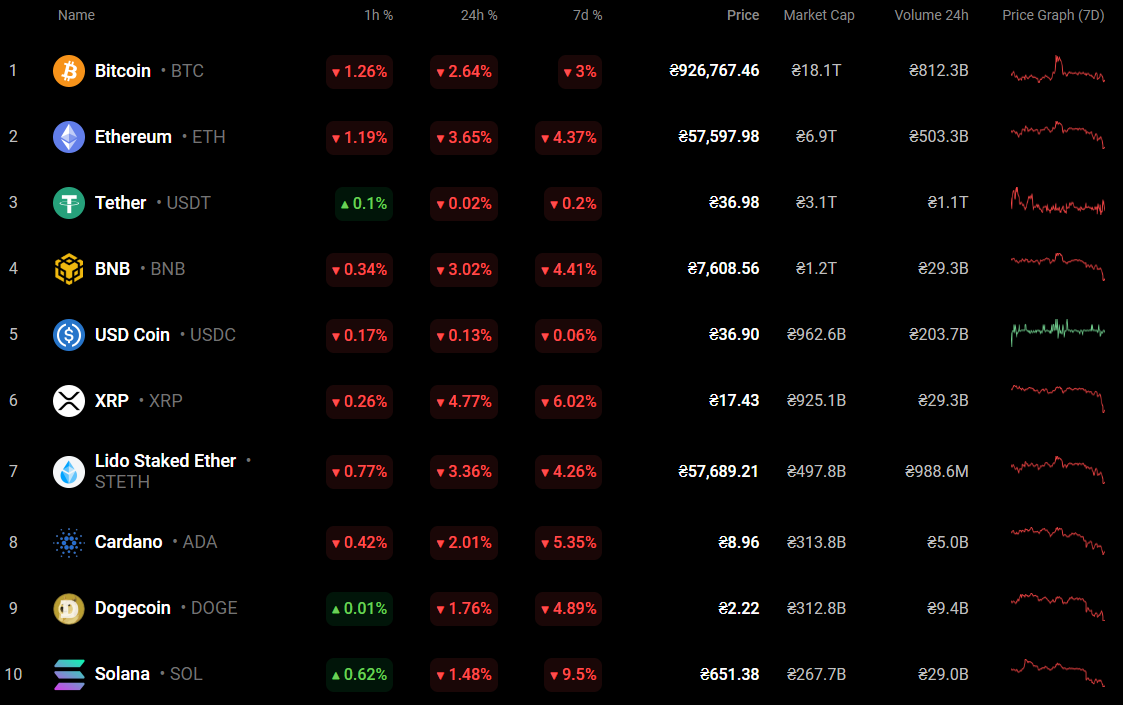Click the Dogecoin logo icon
The height and width of the screenshot is (705, 1123).
tap(69, 608)
